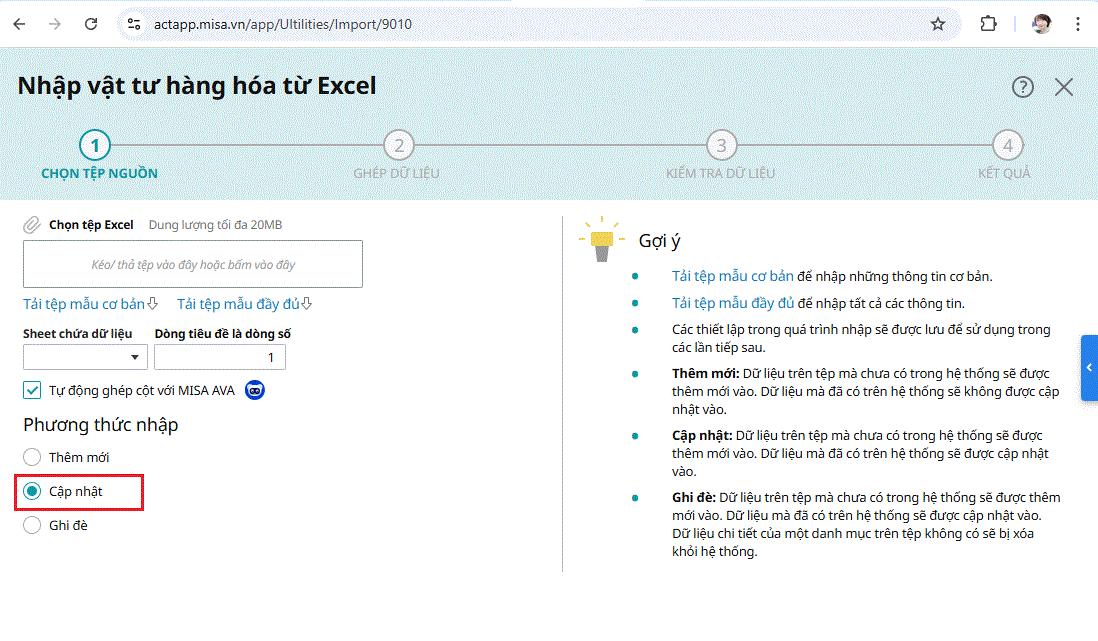Screen dimensions: 1098x641
Task: Toggle Tự động ghép cột với MISA AVA
Action: [x=32, y=390]
